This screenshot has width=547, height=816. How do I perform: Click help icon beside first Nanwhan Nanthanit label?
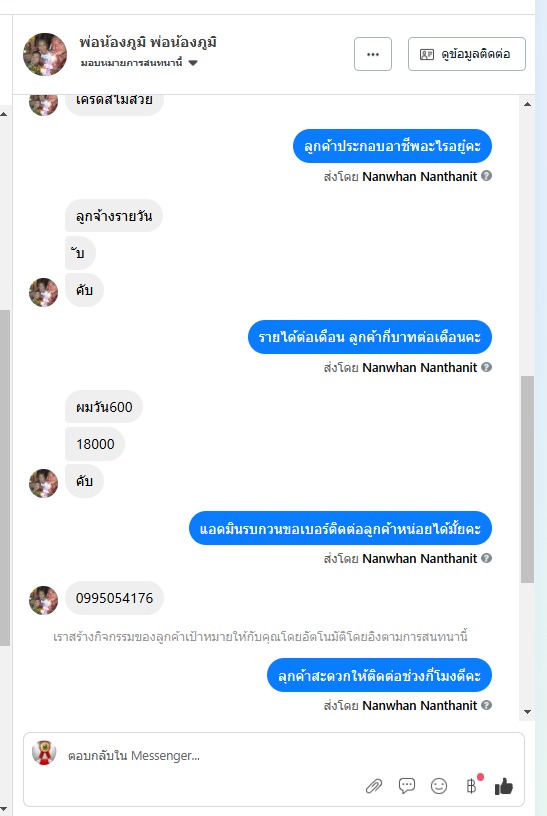click(x=487, y=176)
